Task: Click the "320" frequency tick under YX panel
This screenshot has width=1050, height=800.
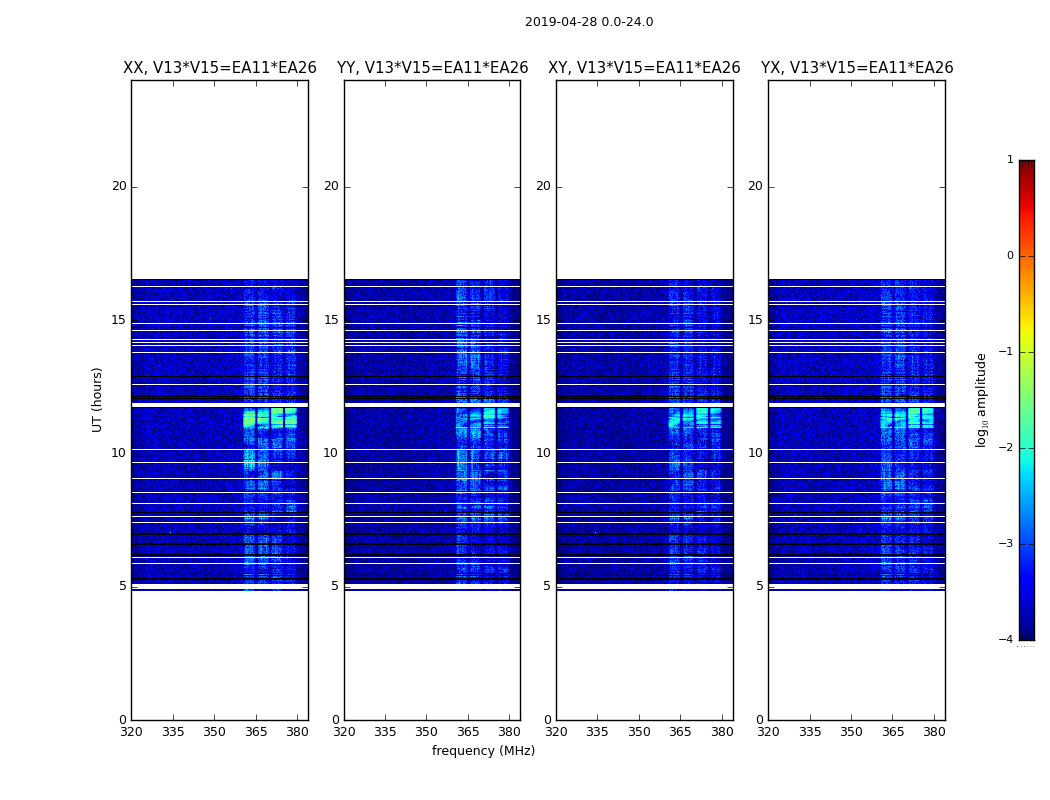Action: (x=768, y=732)
